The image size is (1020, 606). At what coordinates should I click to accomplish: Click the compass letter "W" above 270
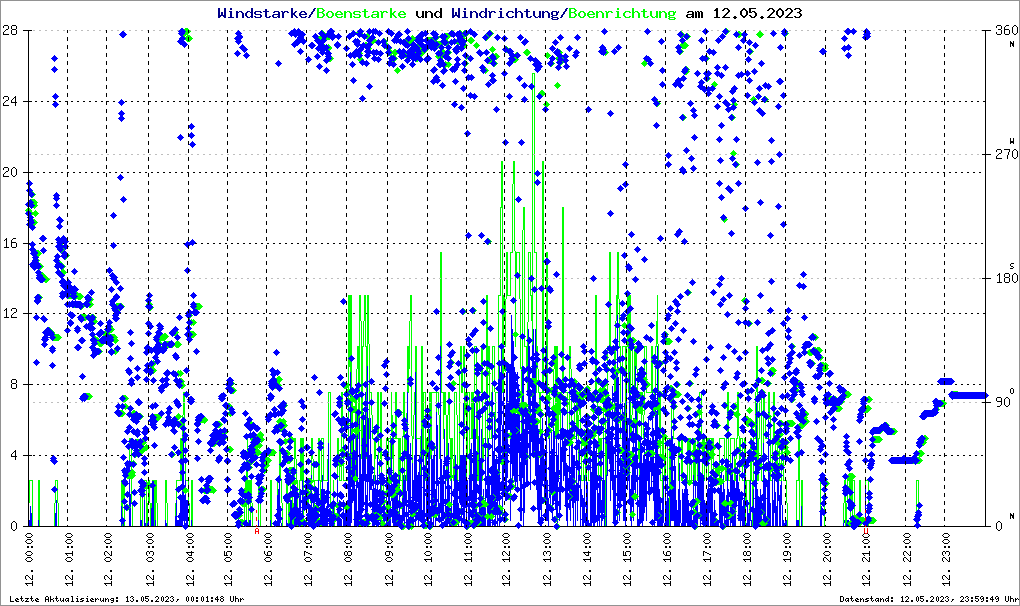pyautogui.click(x=1012, y=140)
